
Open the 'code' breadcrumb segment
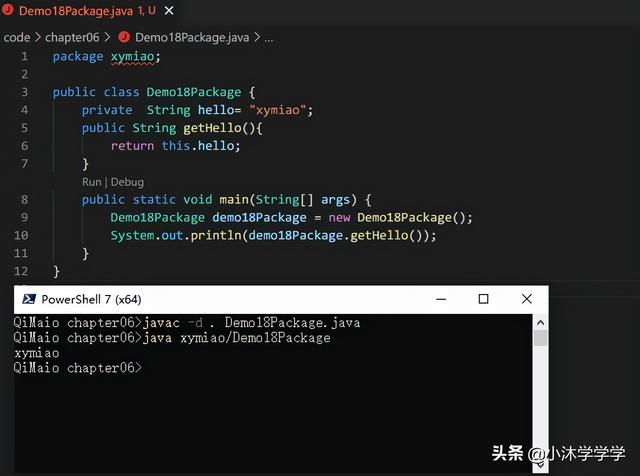tap(17, 38)
